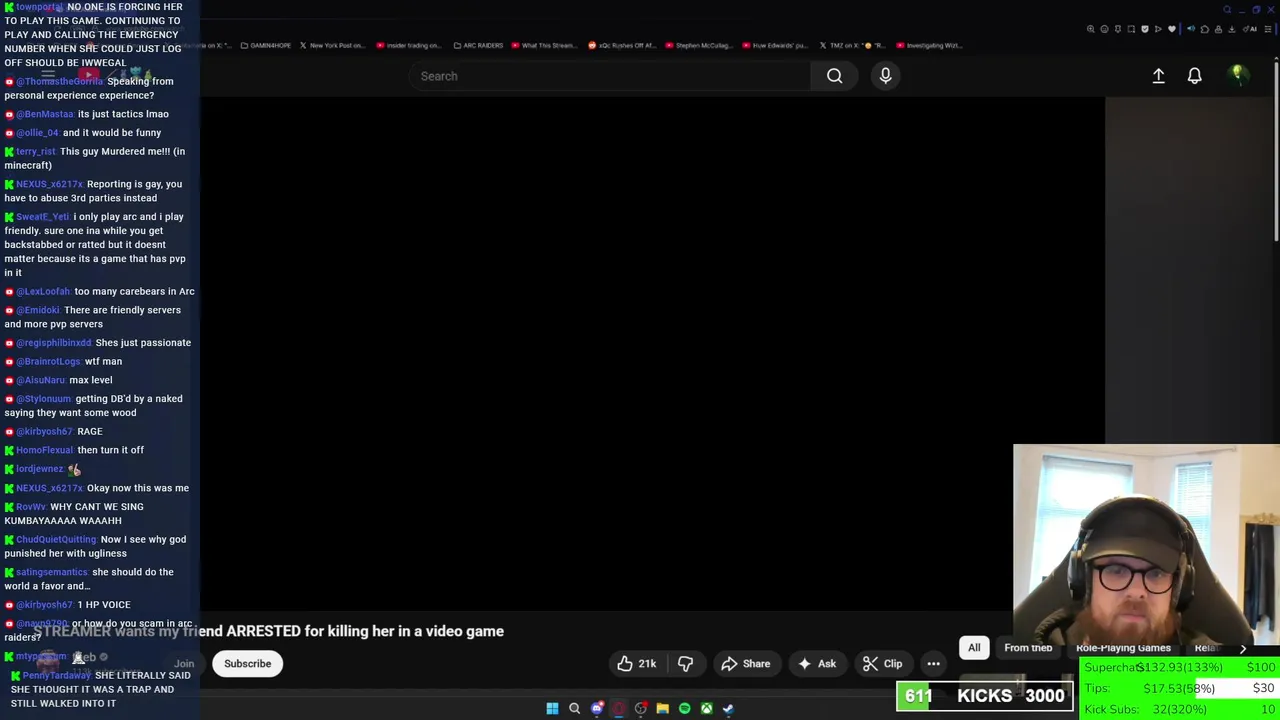Open the Stephen McCullag bookmark
The width and height of the screenshot is (1280, 720).
(x=699, y=45)
